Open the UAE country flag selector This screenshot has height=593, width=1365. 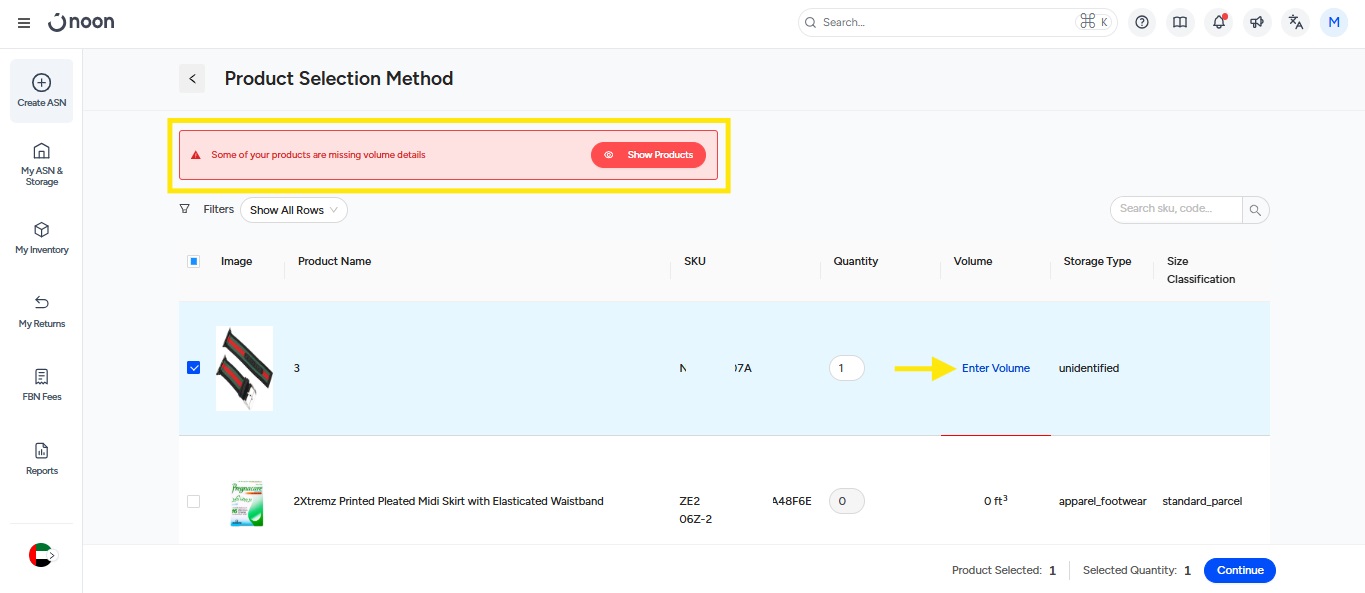(41, 555)
